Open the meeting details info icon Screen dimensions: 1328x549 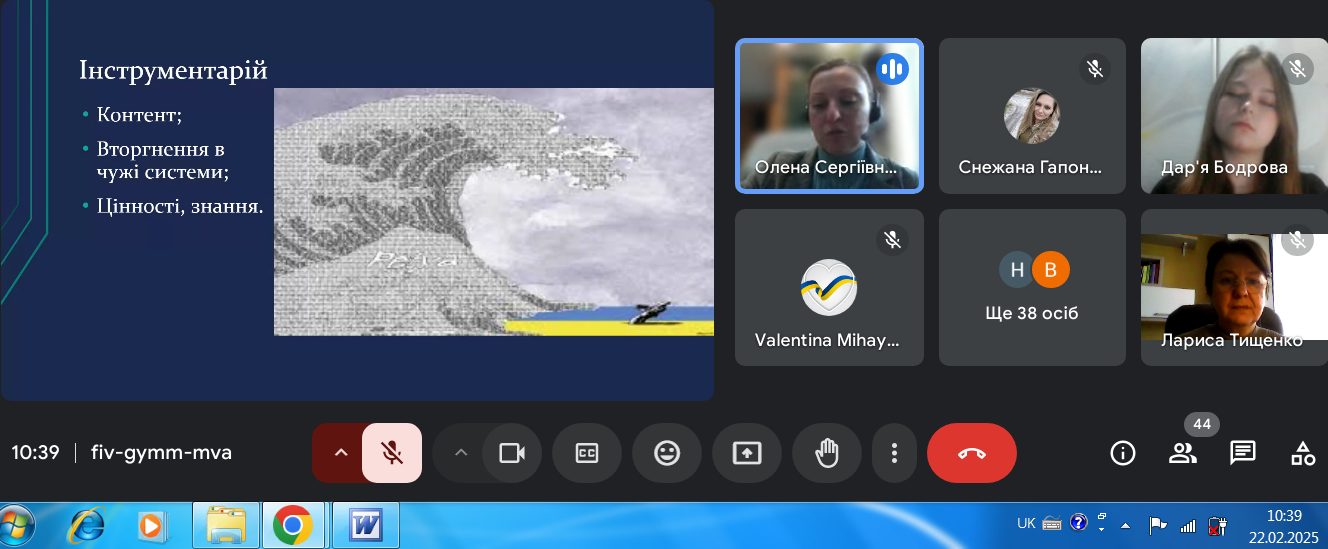[1123, 453]
